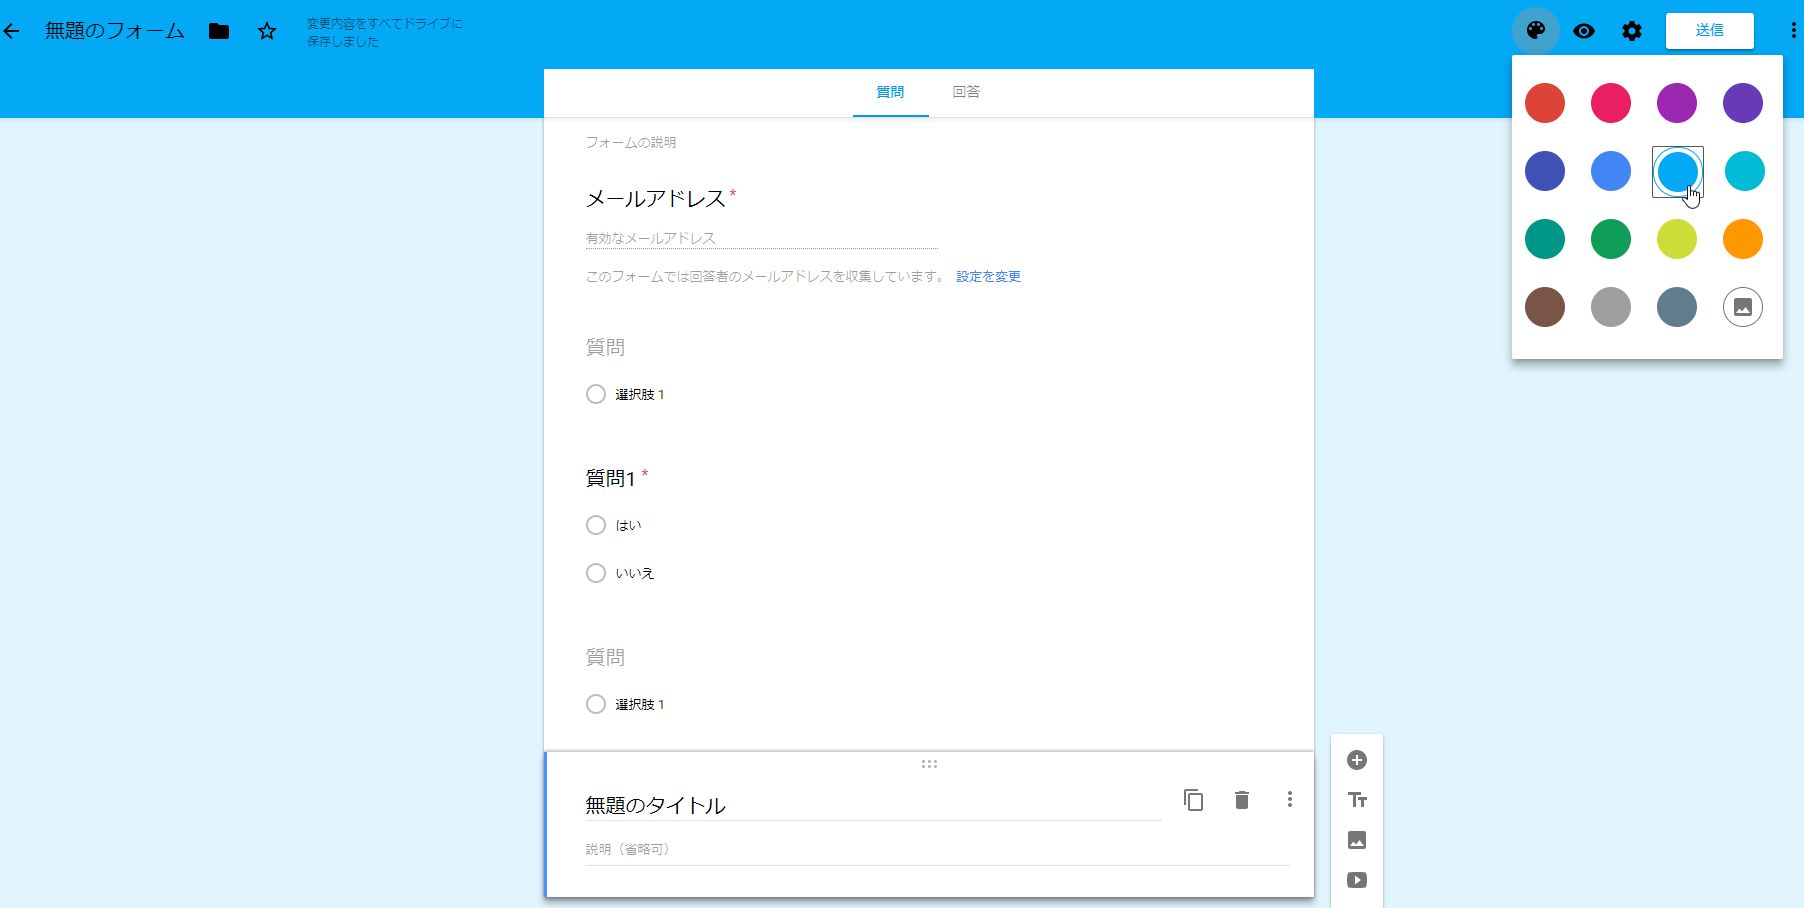The height and width of the screenshot is (908, 1804).
Task: Select the lower 選択肢 1 radio option
Action: [x=596, y=704]
